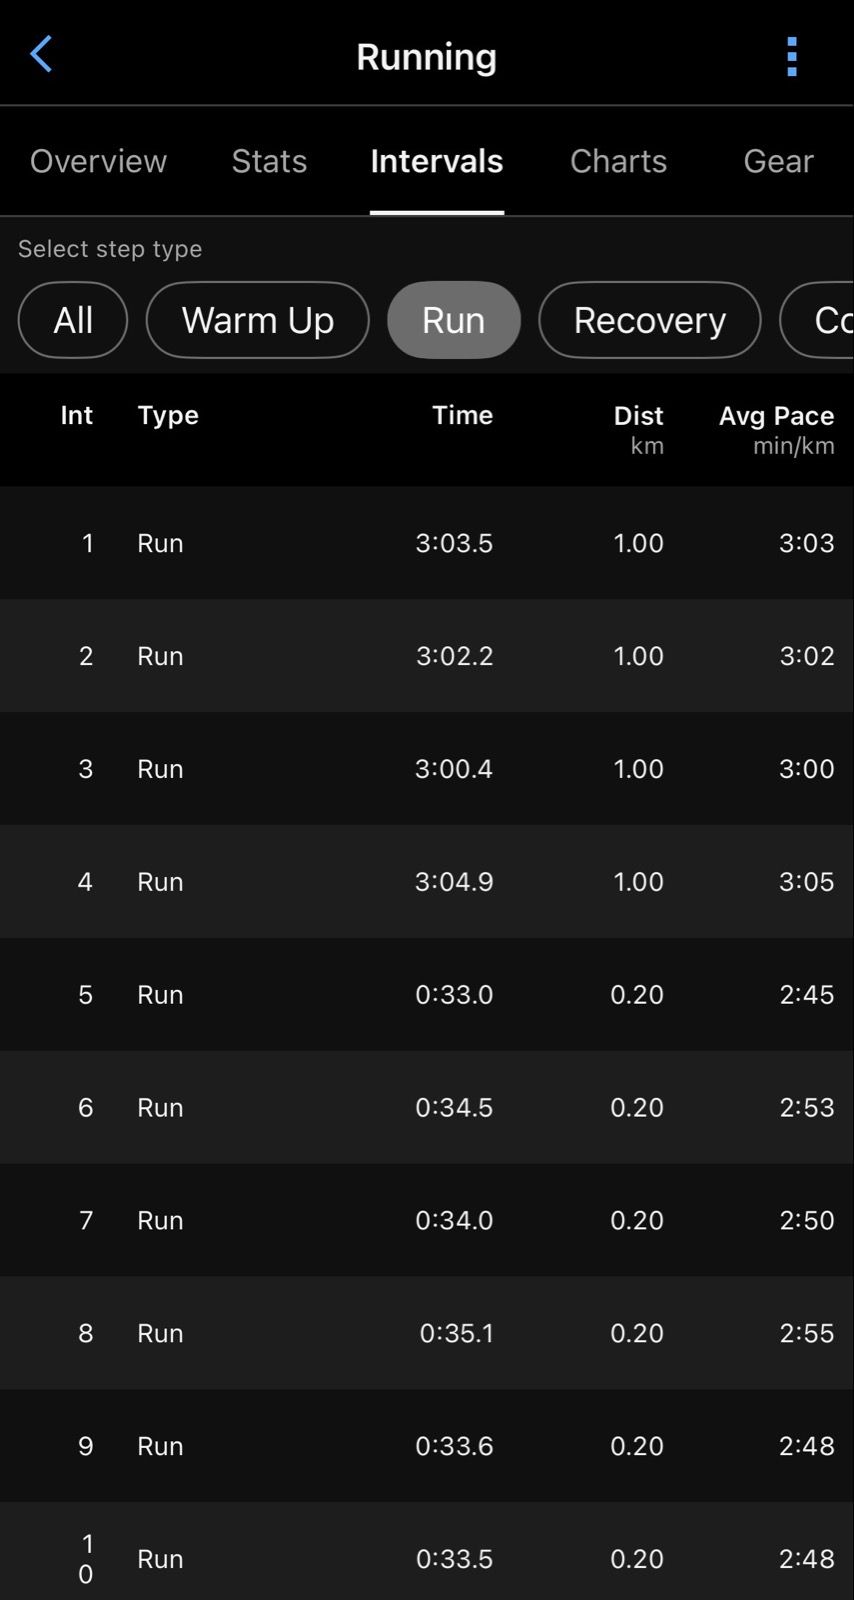Go to the Charts tab
This screenshot has width=854, height=1600.
click(x=618, y=161)
